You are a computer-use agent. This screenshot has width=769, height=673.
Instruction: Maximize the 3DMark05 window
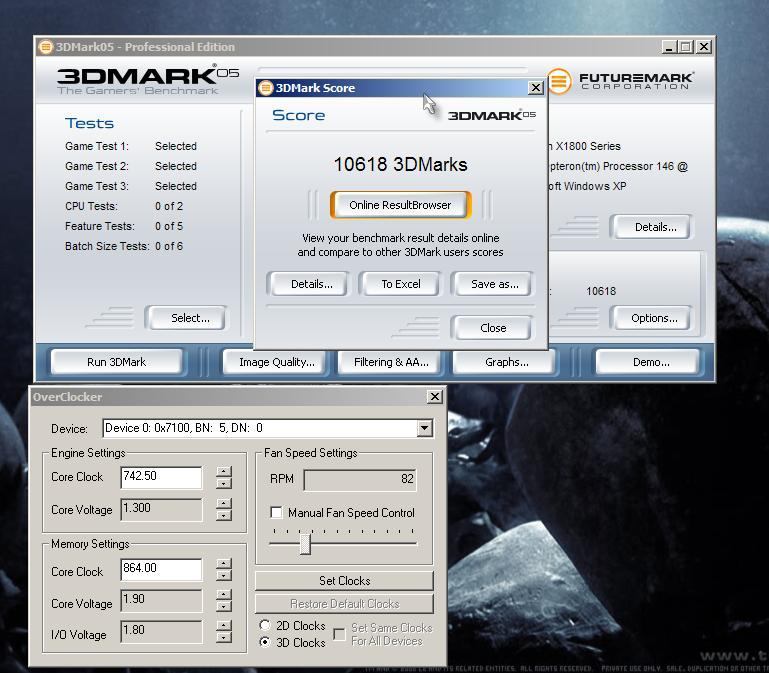[686, 47]
